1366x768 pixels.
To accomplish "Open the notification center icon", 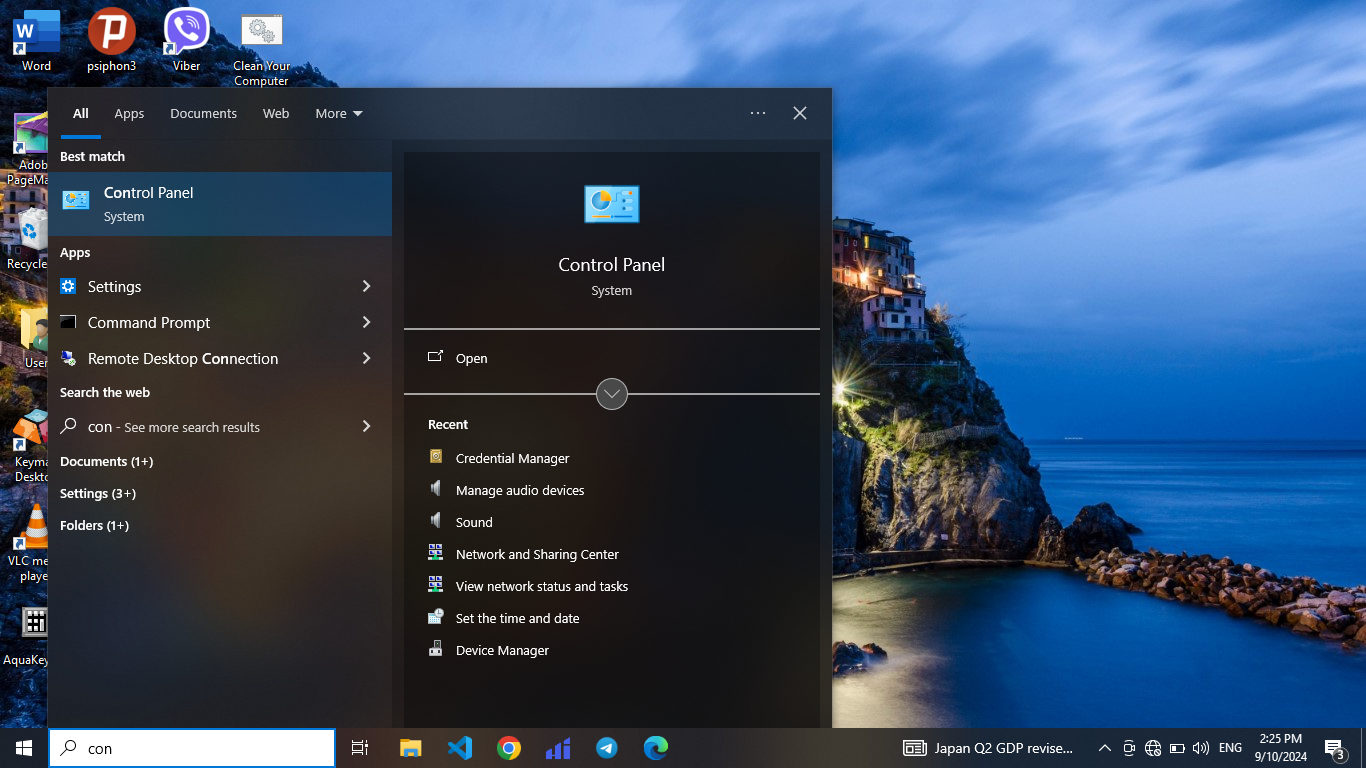I will coord(1335,748).
